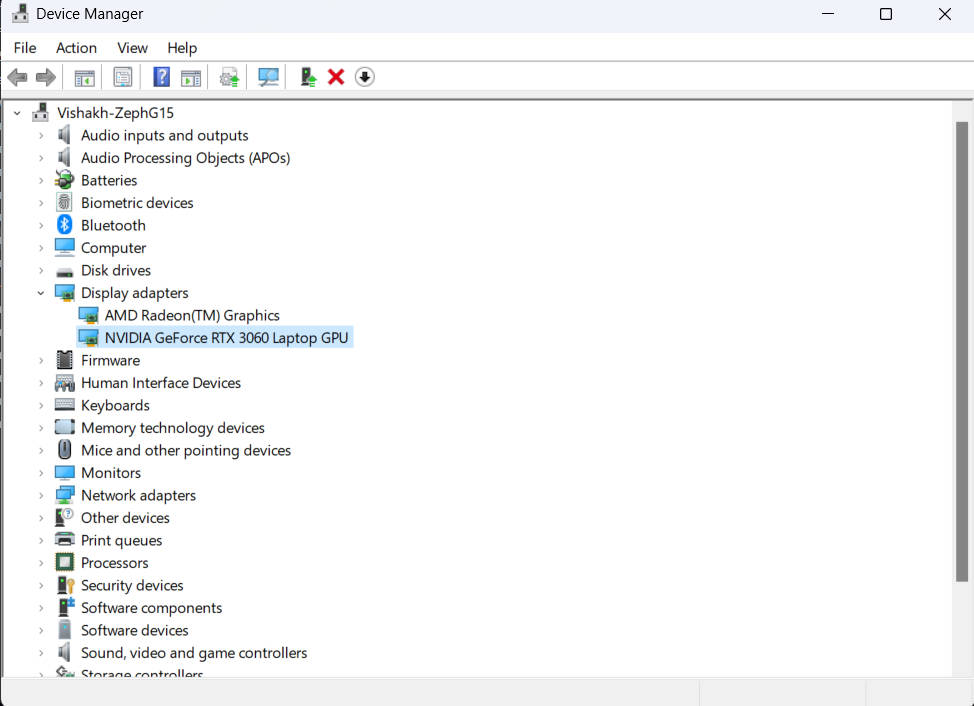Click the blue Help icon
Viewport: 974px width, 706px height.
[161, 77]
